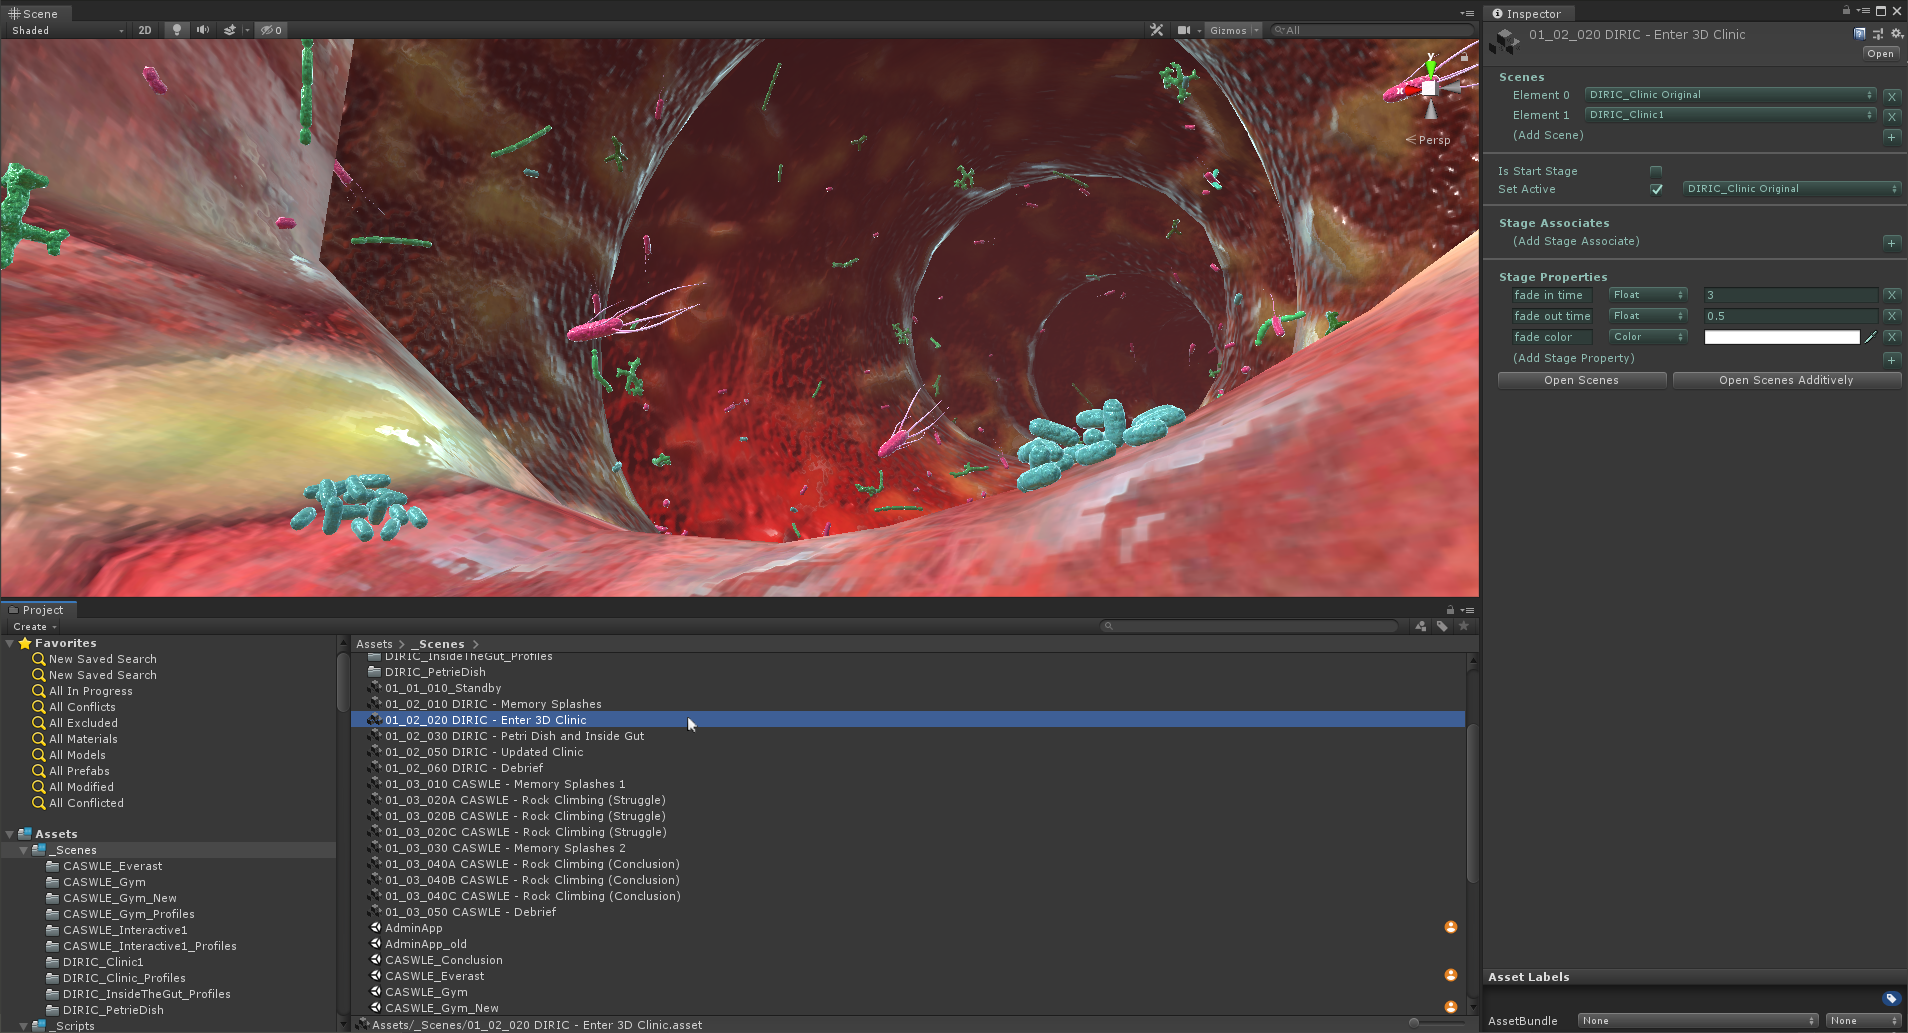Toggle 2D mode in Scene view
Screen dimensions: 1908x1033
145,30
